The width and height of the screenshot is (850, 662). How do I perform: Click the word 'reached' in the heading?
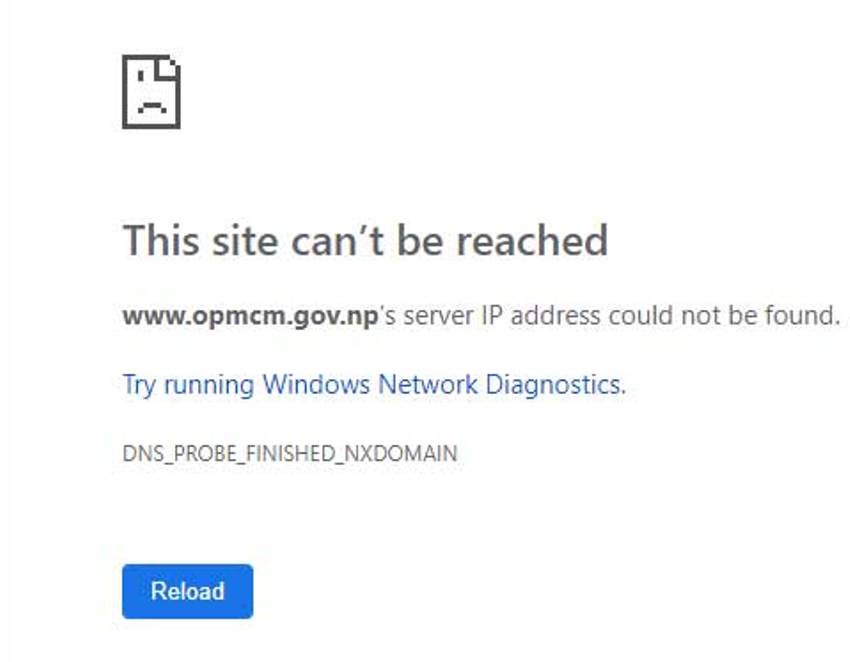click(x=532, y=240)
